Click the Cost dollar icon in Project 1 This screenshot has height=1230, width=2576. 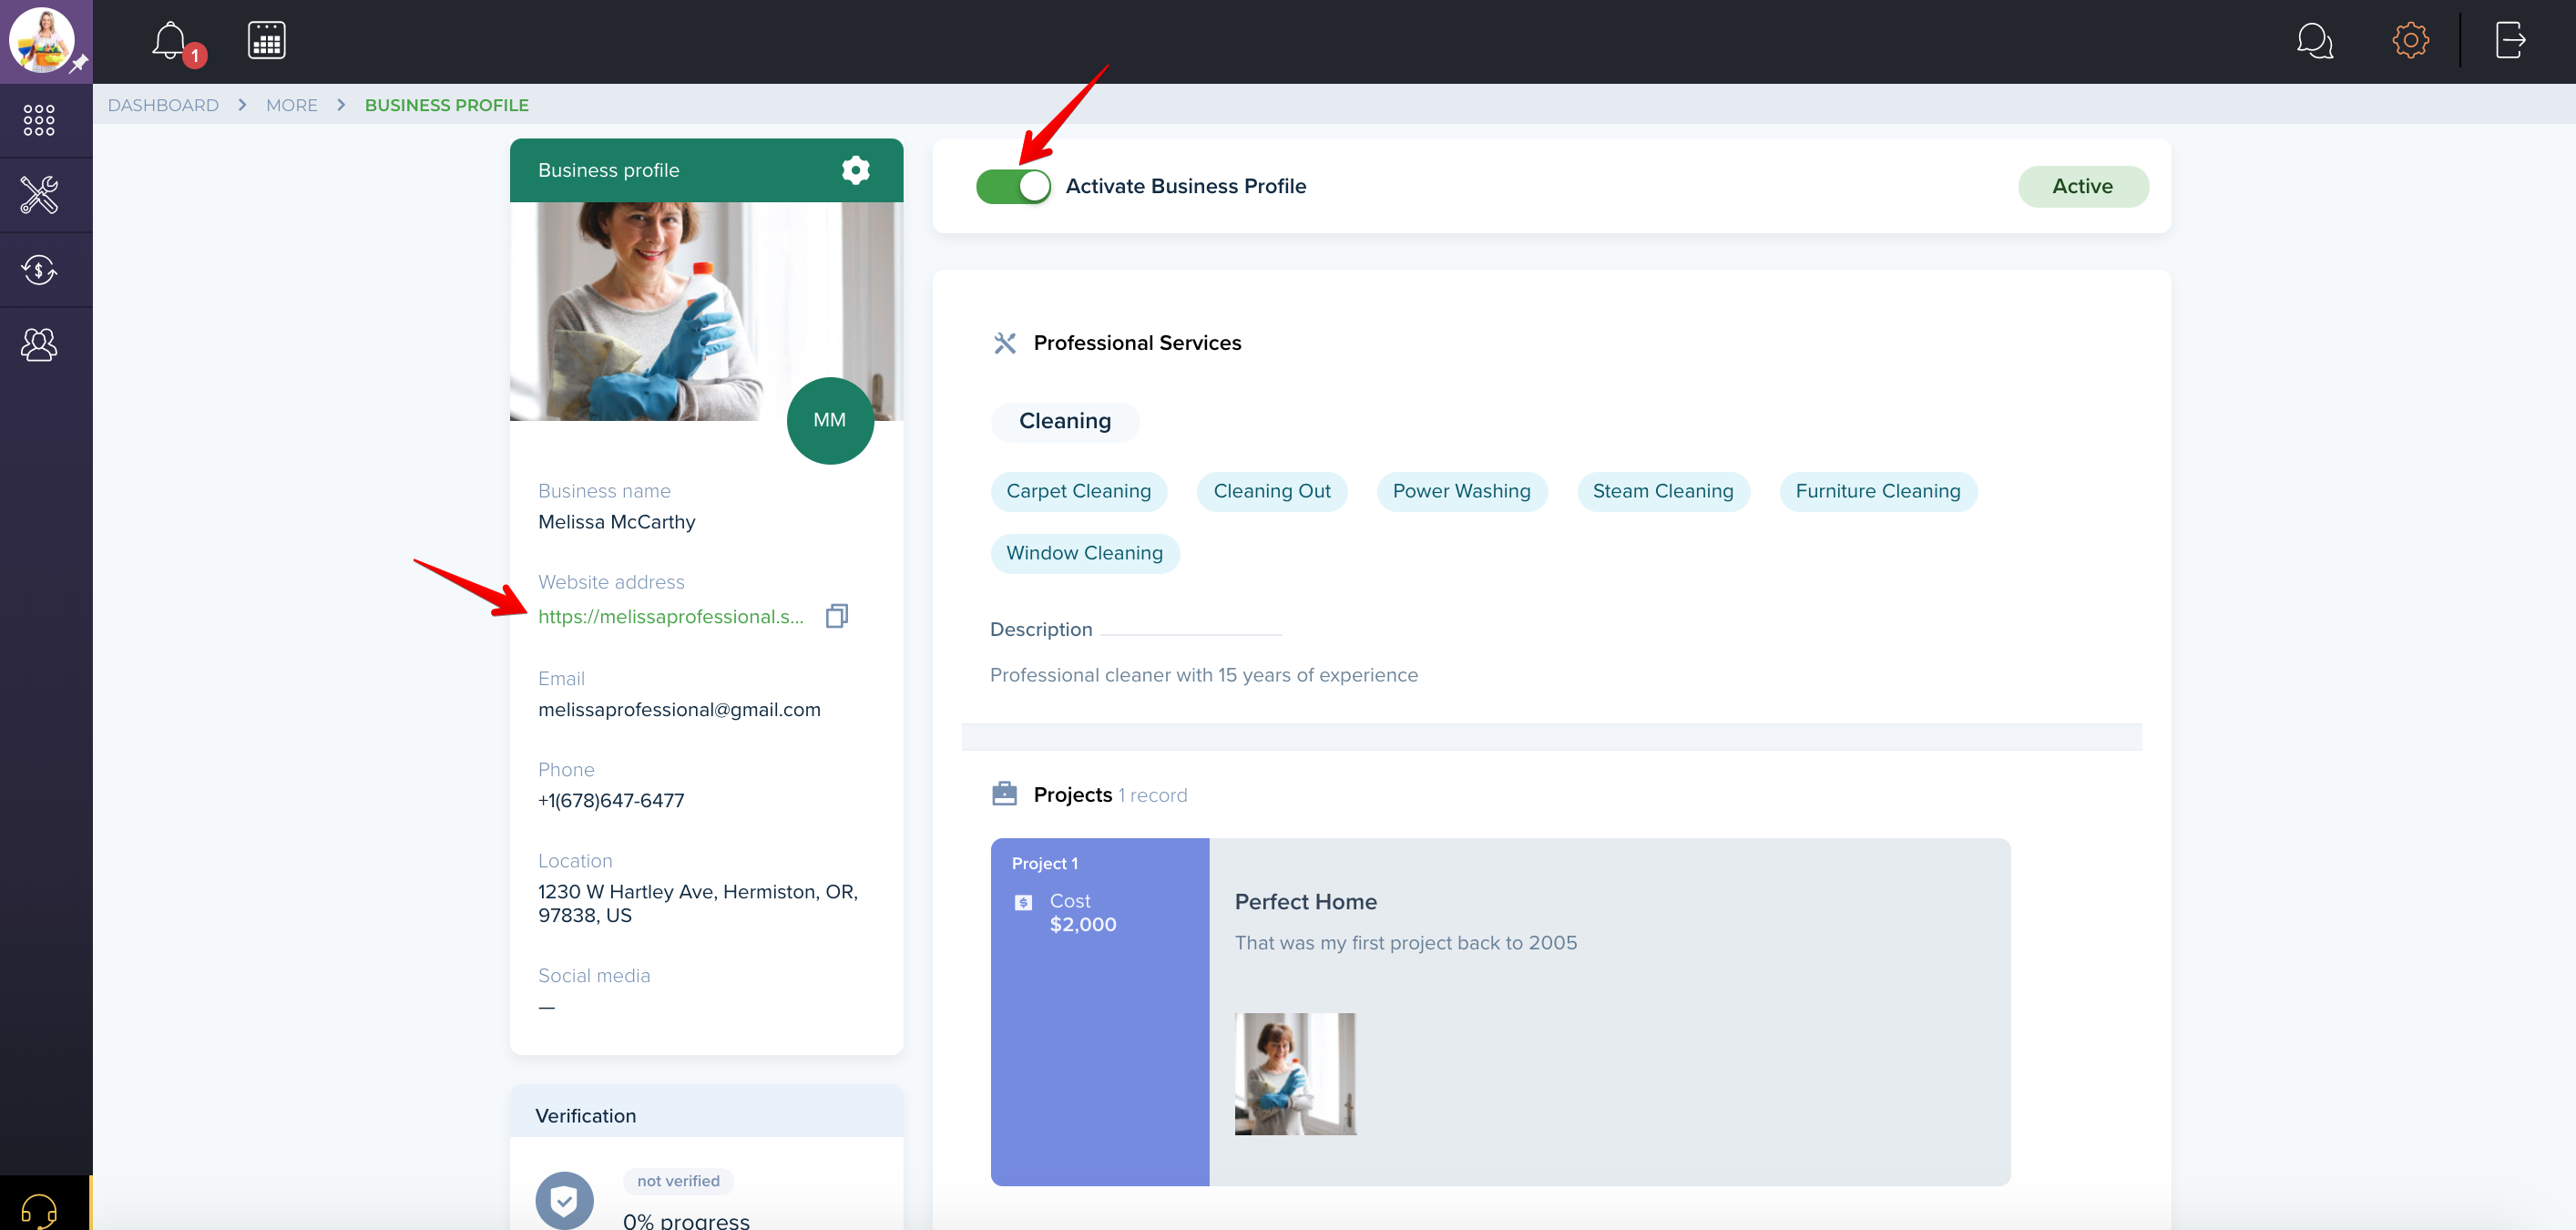coord(1023,902)
